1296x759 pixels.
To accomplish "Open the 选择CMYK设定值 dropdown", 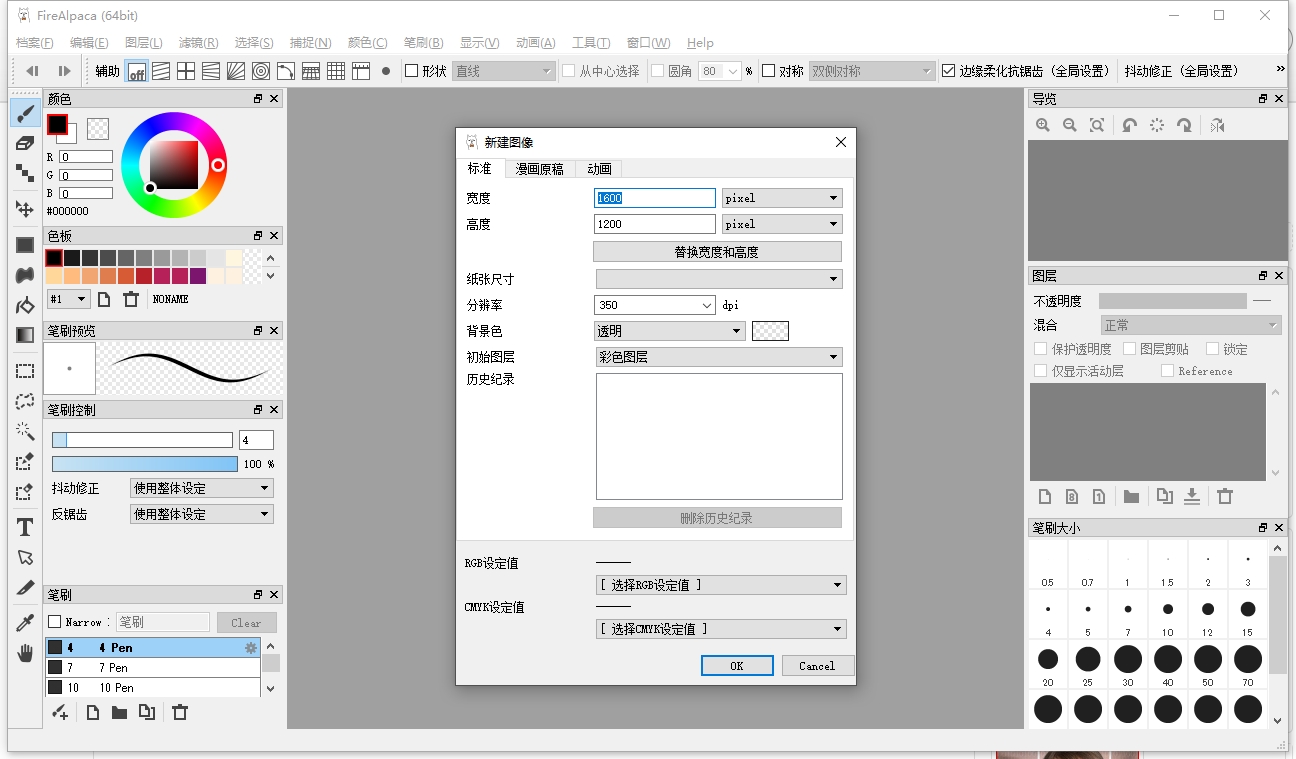I will click(x=721, y=629).
